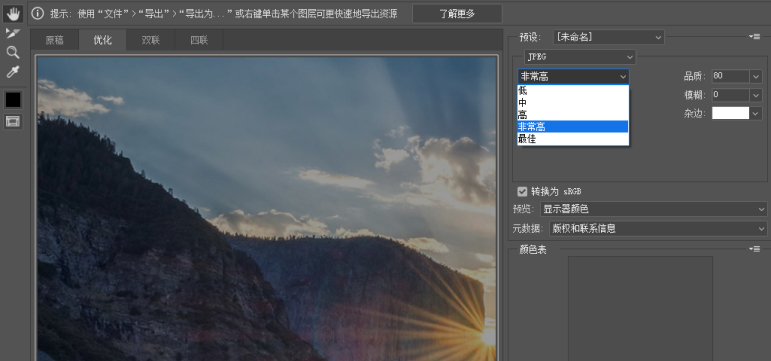Toggle the Convert to sRGB checkbox

522,191
